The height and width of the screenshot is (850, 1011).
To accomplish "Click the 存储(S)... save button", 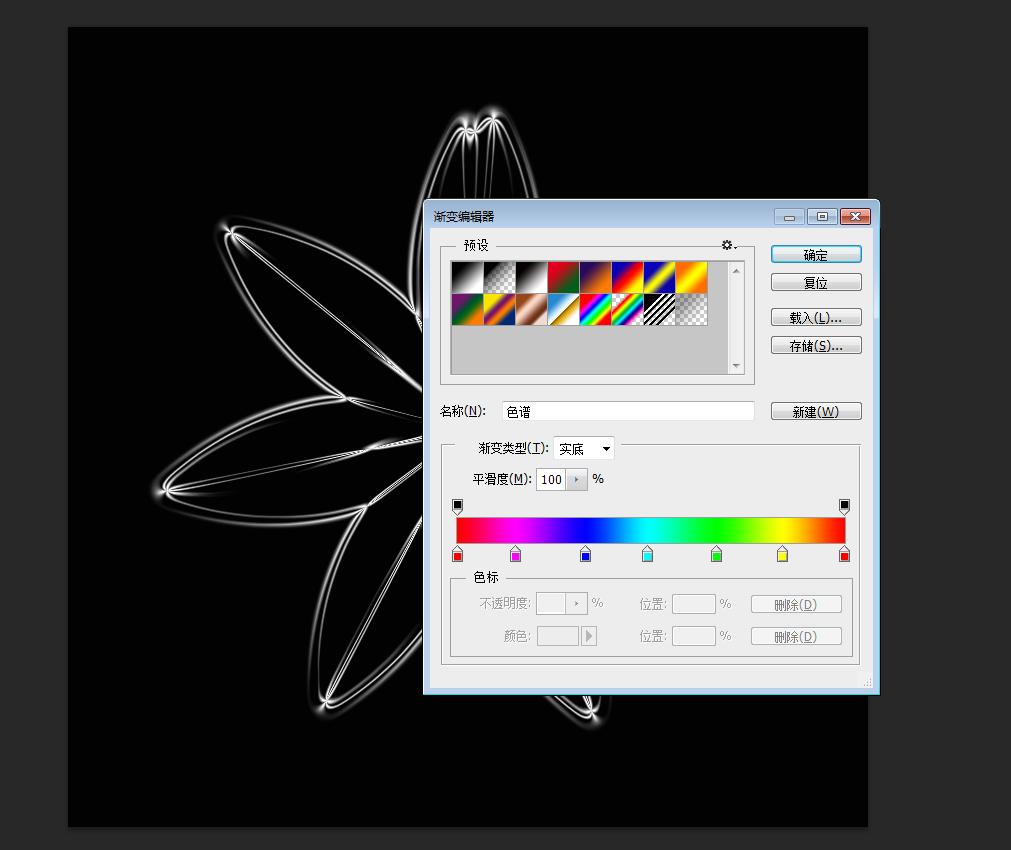I will [x=816, y=346].
